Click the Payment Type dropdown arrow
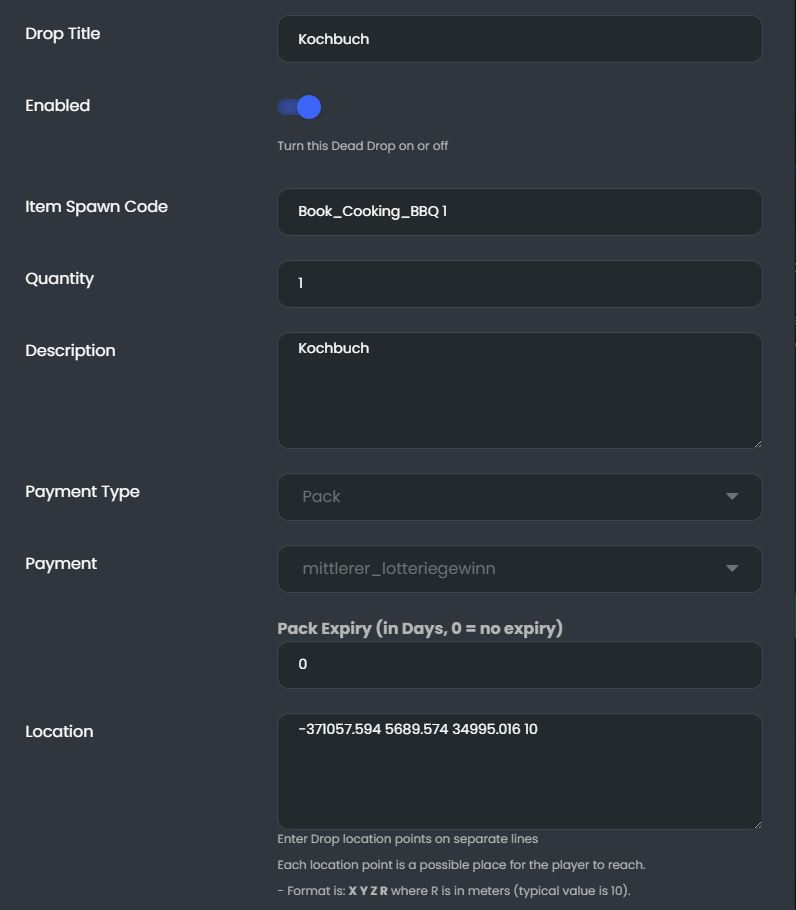The width and height of the screenshot is (796, 910). pyautogui.click(x=732, y=497)
